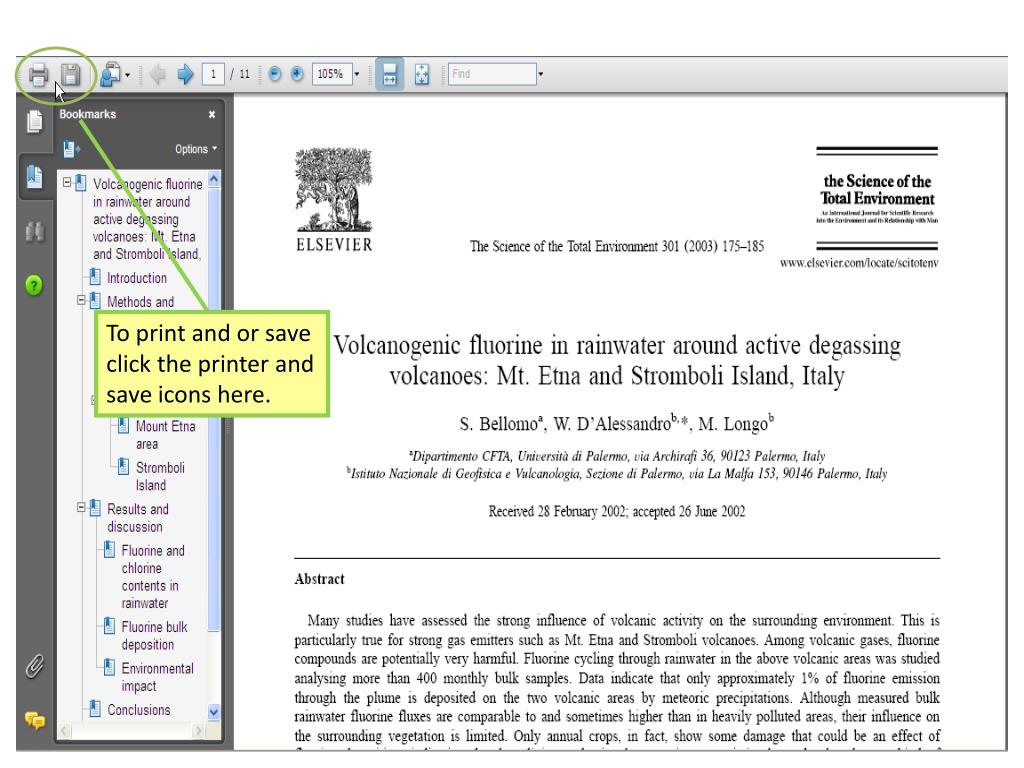This screenshot has width=1024, height=768.
Task: Click the 105% zoom value field
Action: pyautogui.click(x=332, y=74)
